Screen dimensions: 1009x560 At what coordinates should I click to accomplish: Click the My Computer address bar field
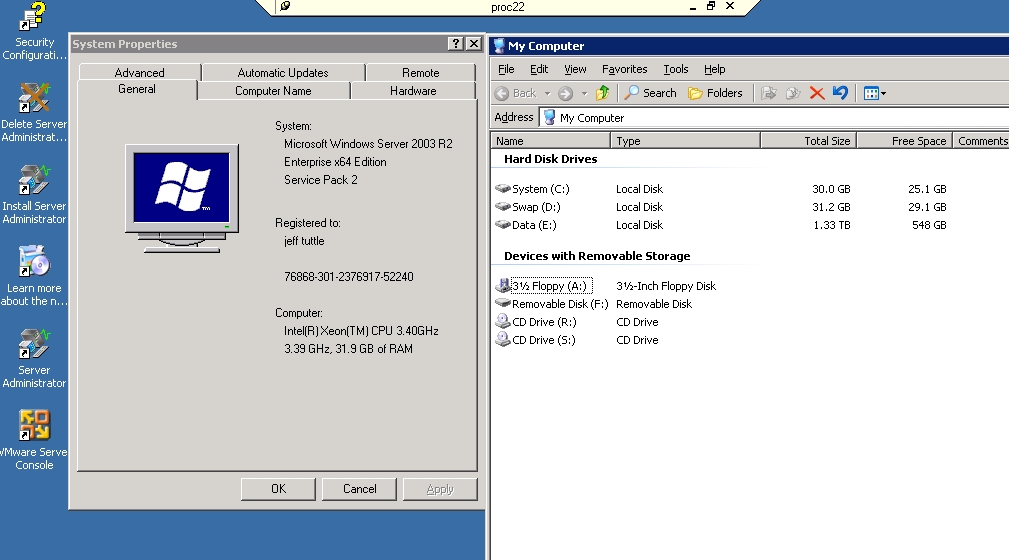point(774,118)
